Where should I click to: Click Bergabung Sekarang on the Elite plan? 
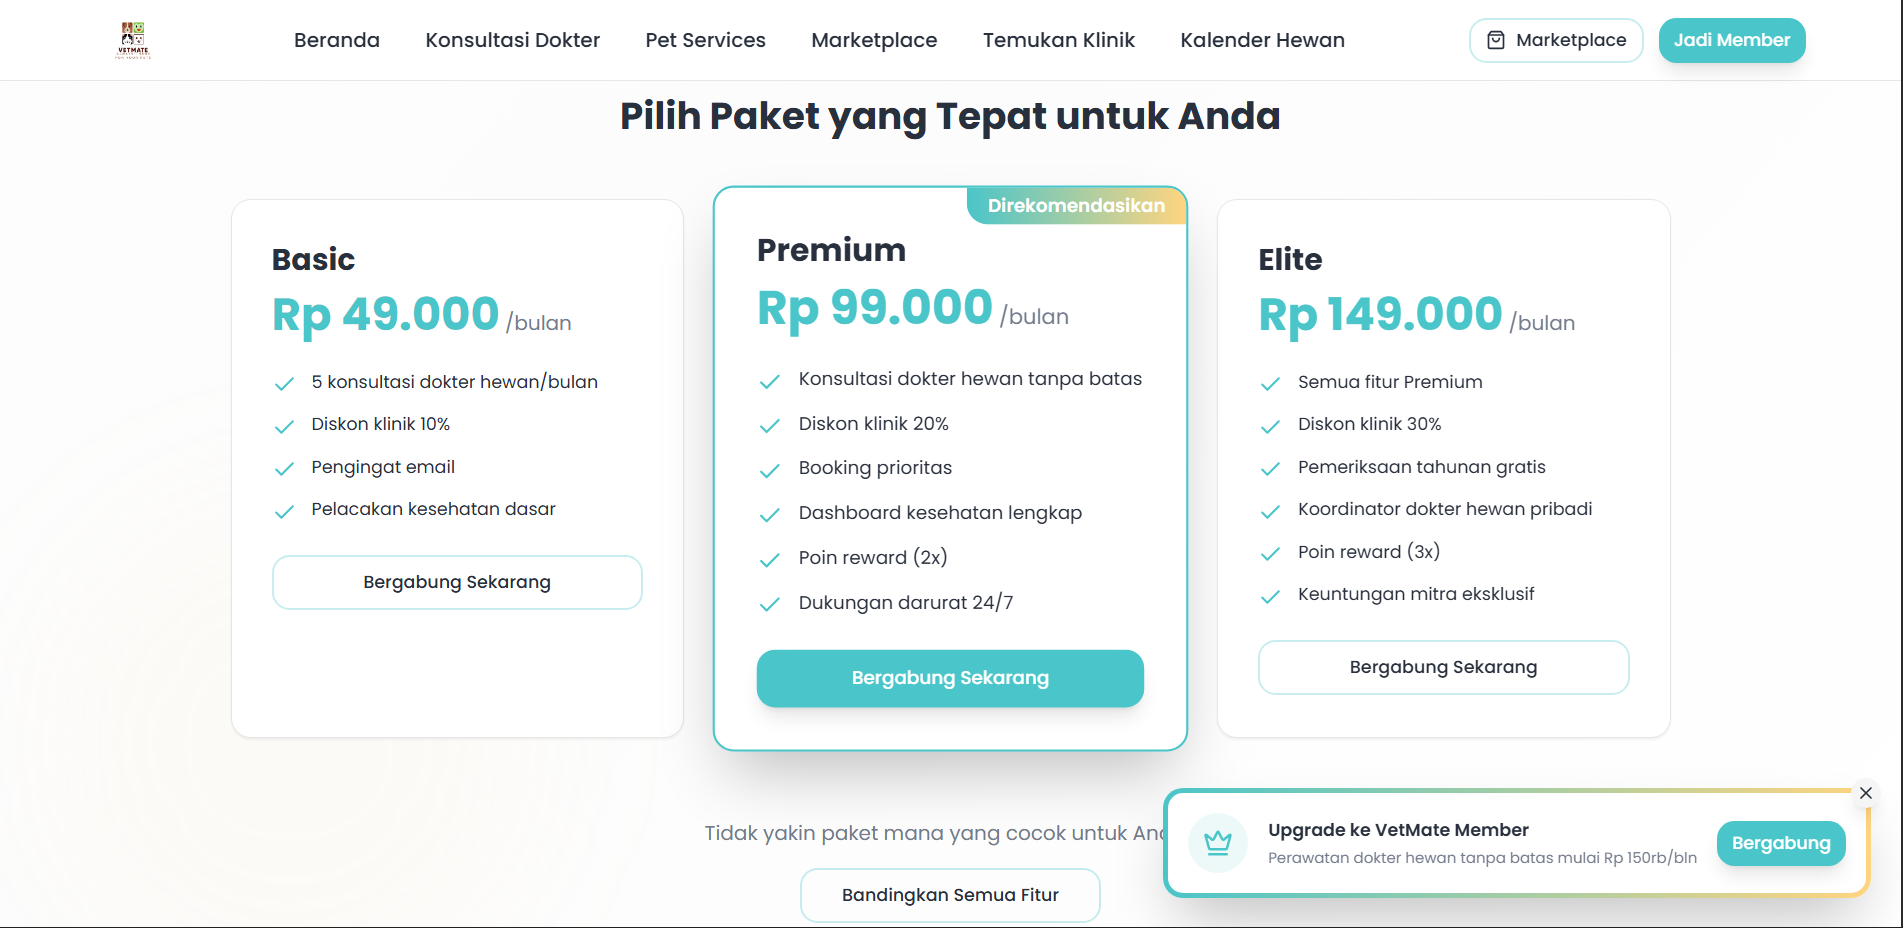[1443, 667]
